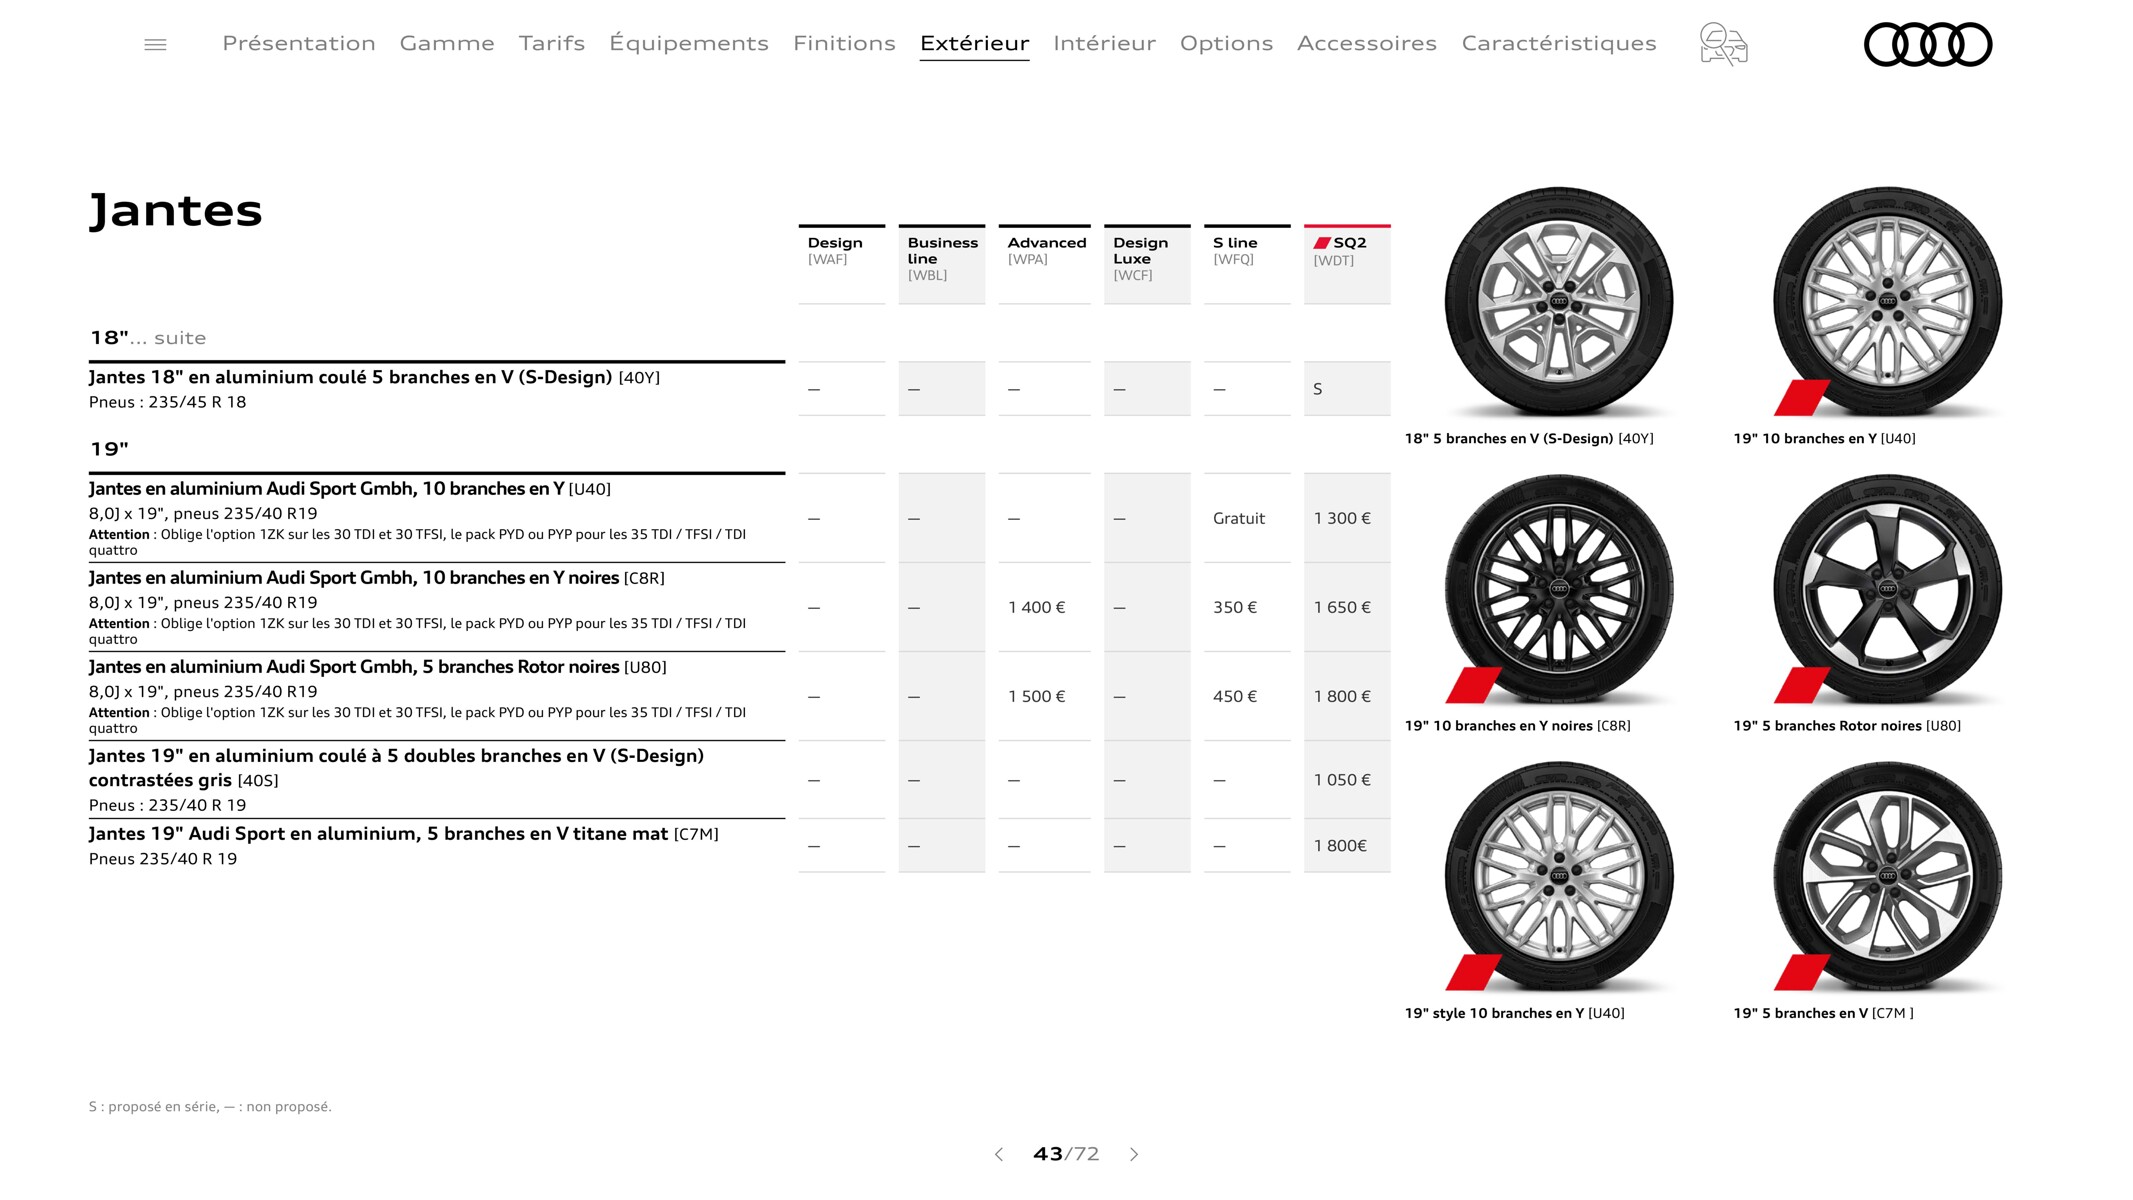Click the Business line [WBL] column header
Viewport: 2133px width, 1200px height.
coord(941,264)
